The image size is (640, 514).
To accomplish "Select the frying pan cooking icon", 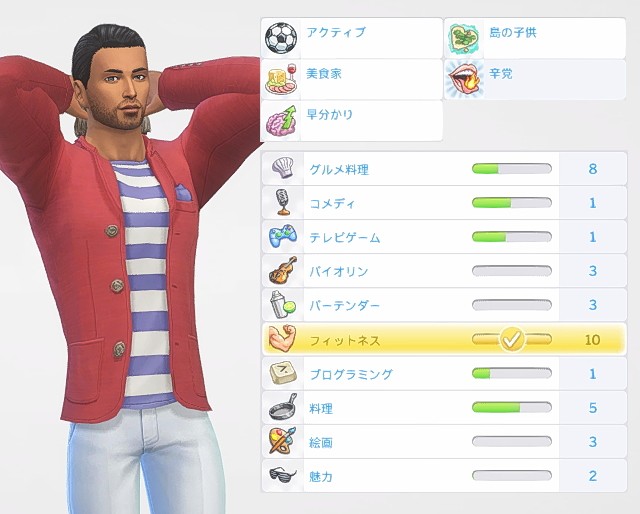I will click(x=283, y=407).
